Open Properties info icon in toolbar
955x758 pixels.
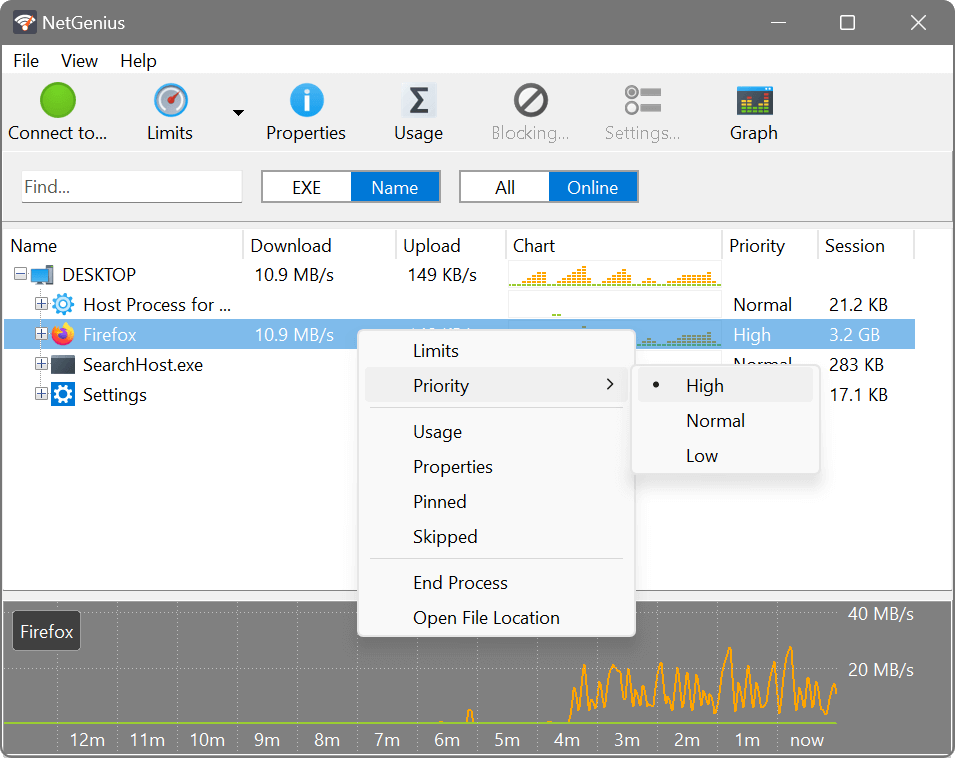coord(306,100)
